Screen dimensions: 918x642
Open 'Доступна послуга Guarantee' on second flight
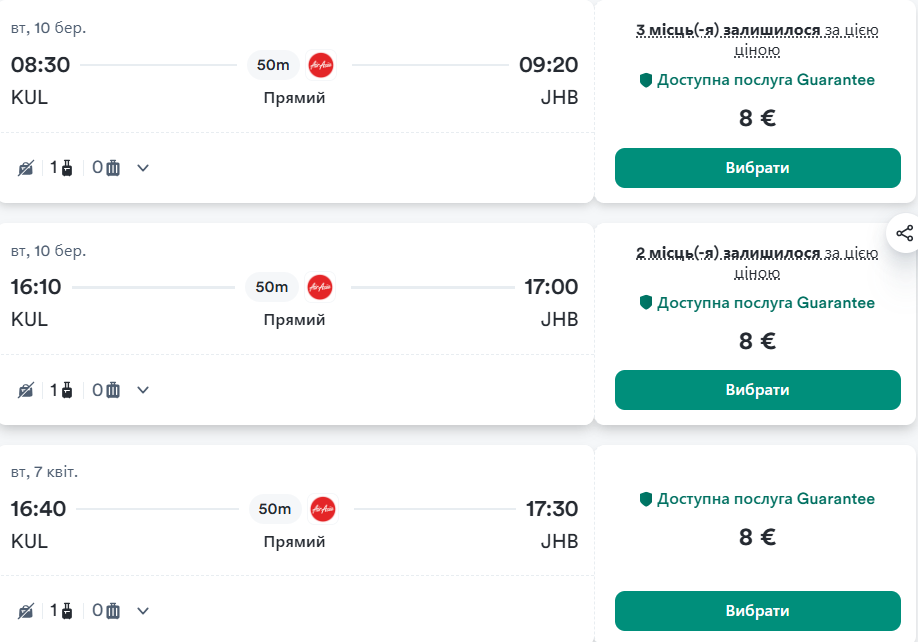(757, 302)
